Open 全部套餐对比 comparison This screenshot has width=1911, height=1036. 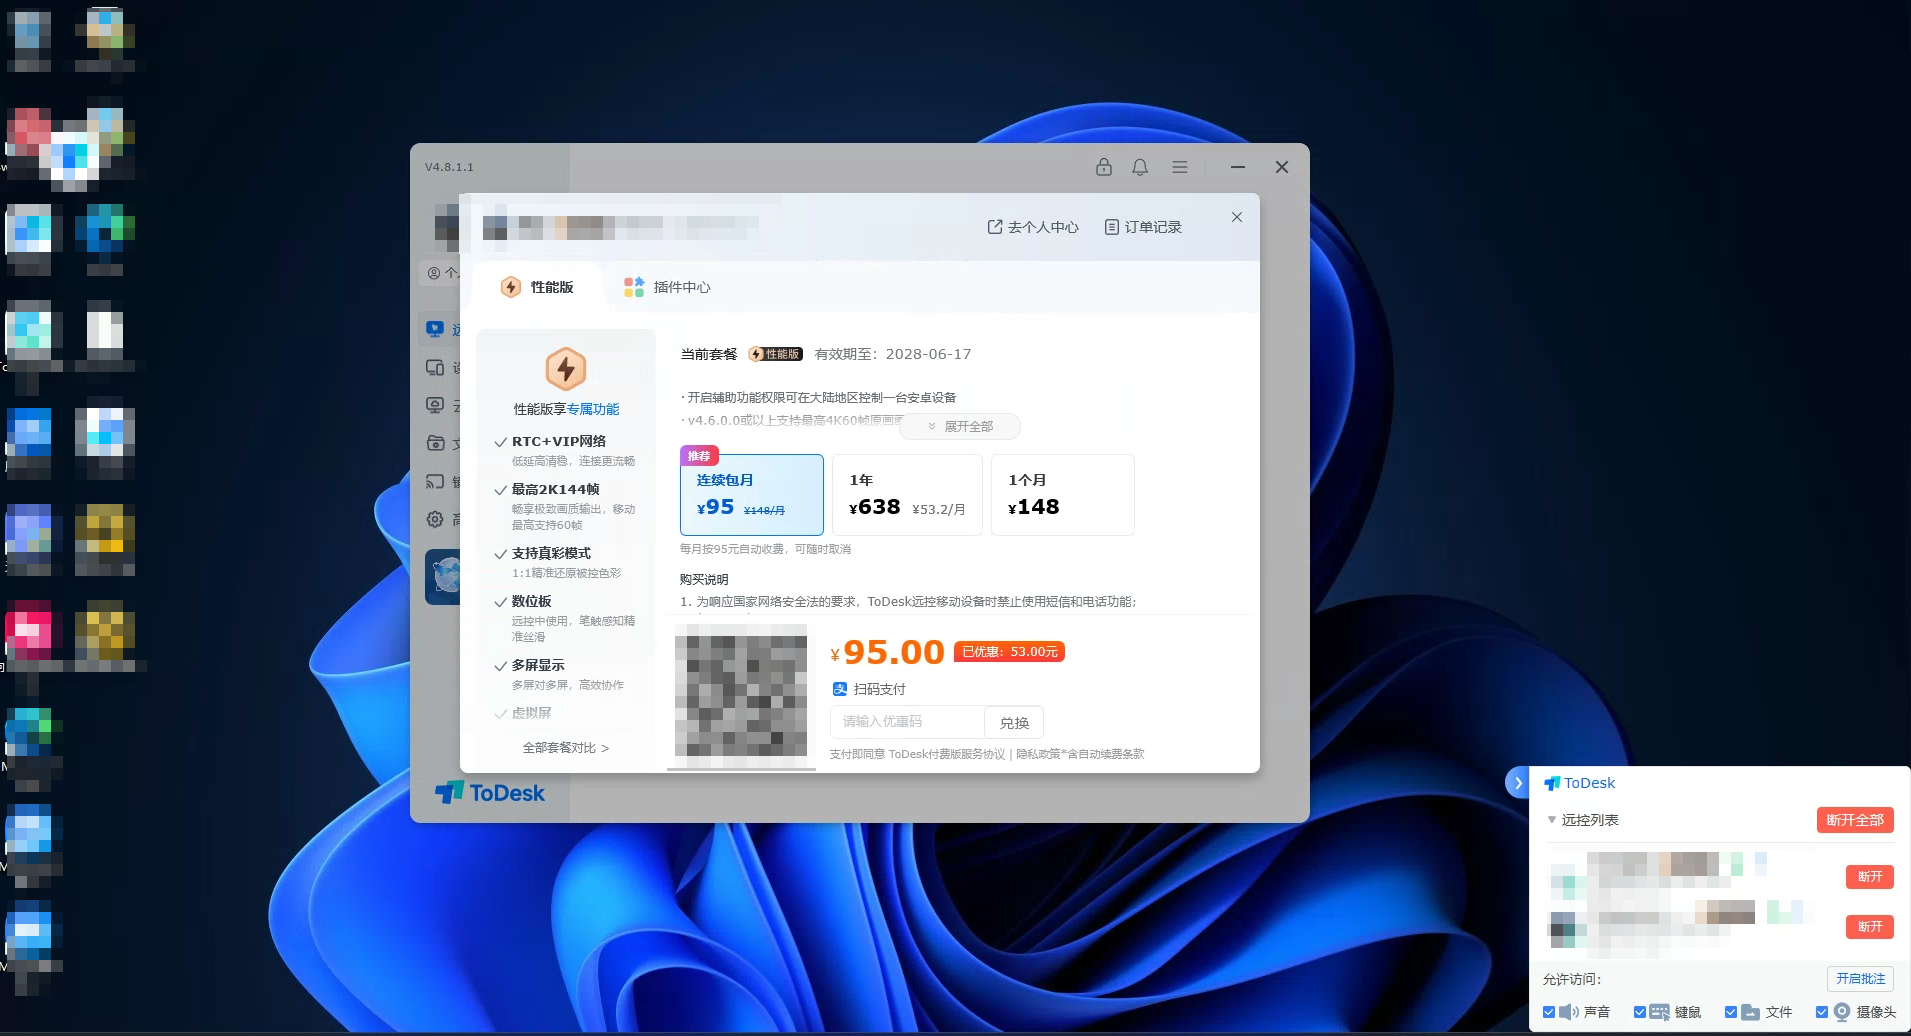click(566, 748)
